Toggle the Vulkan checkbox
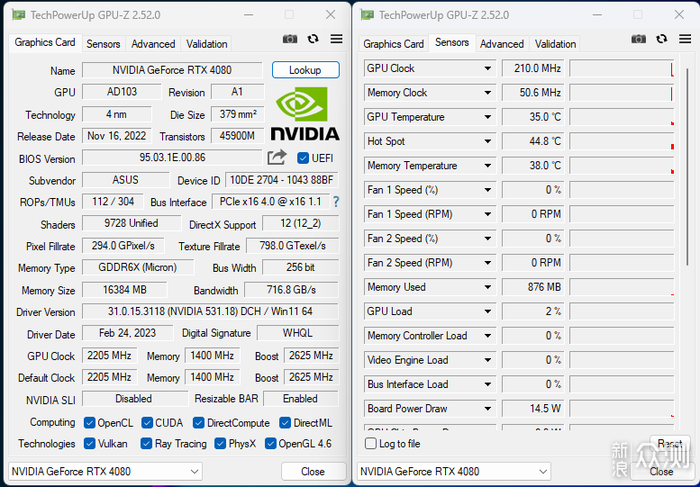The height and width of the screenshot is (487, 700). 89,443
